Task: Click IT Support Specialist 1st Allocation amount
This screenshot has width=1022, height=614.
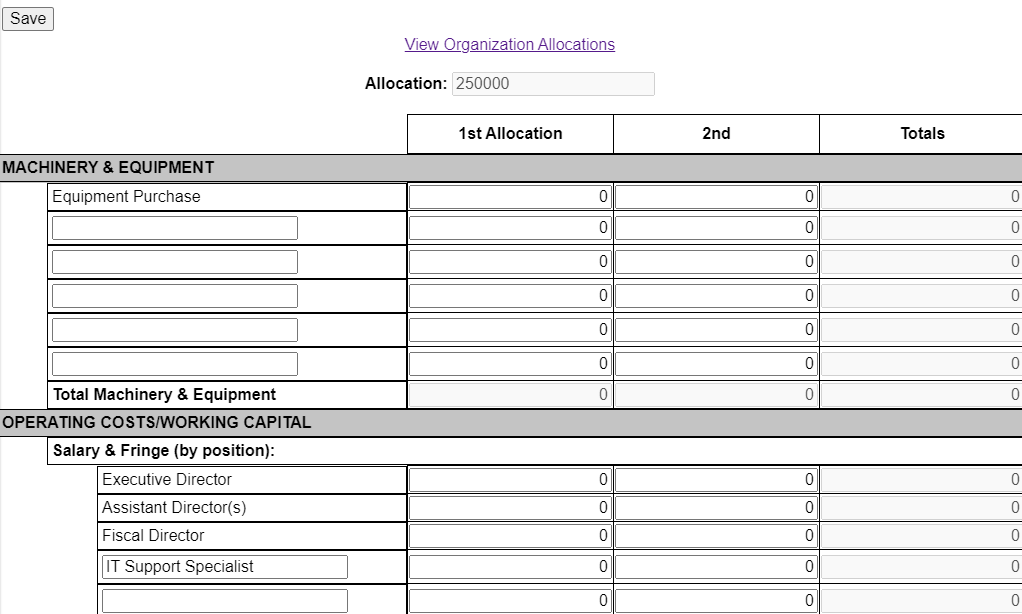Action: pos(509,566)
